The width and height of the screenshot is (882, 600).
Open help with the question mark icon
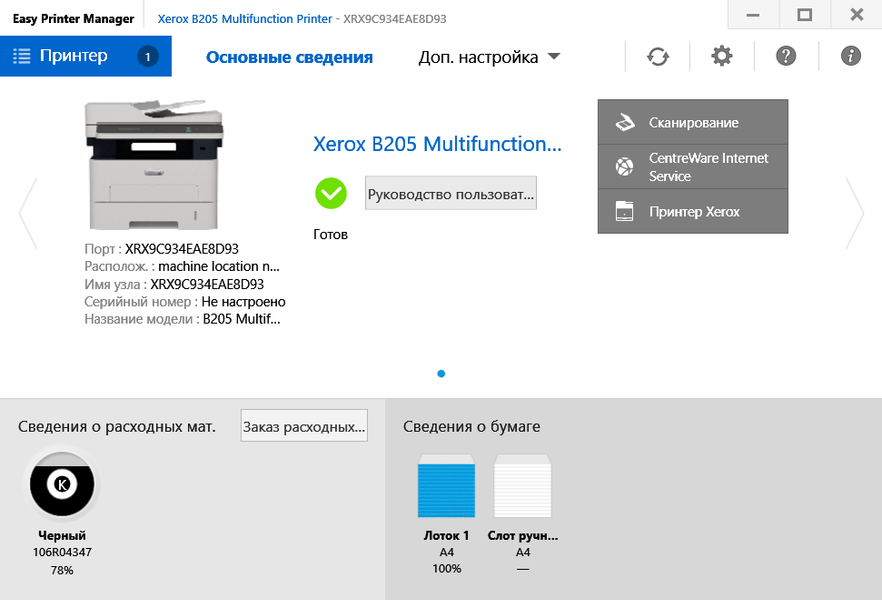tap(786, 56)
